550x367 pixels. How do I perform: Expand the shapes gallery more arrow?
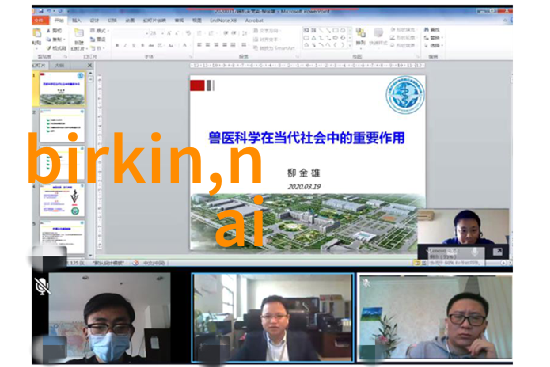click(x=349, y=45)
